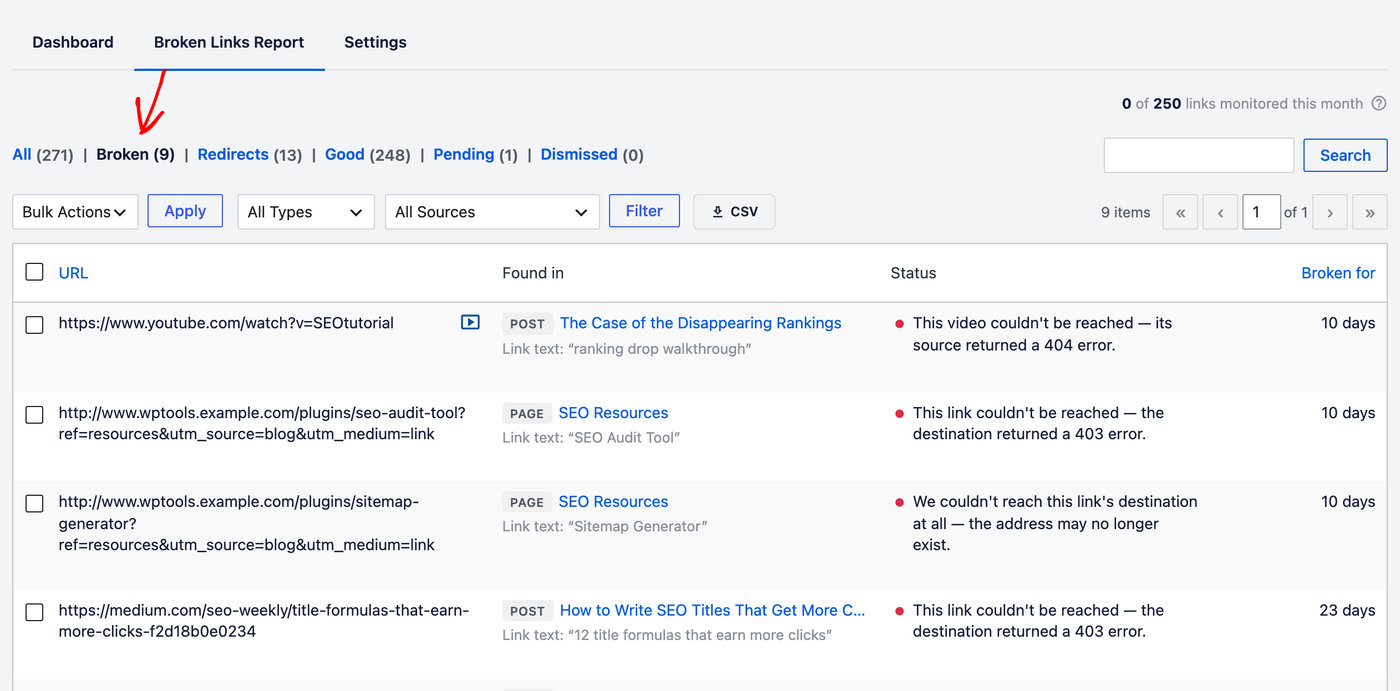Filter by Good (248) links

click(368, 155)
